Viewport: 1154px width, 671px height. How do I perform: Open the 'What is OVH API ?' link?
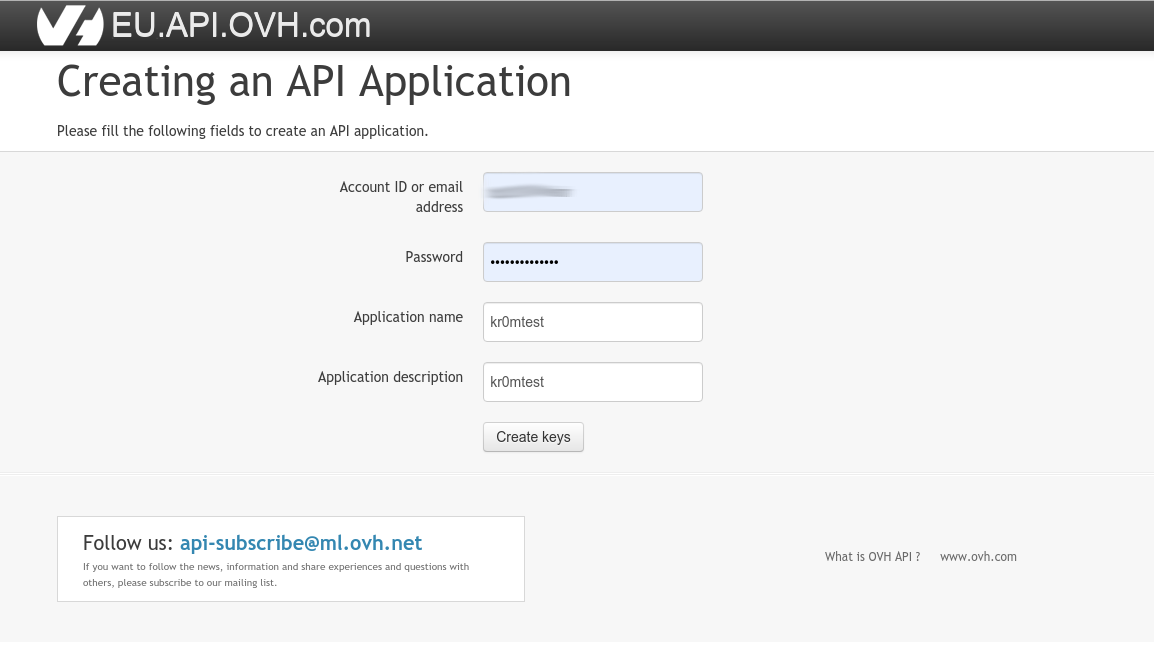pyautogui.click(x=872, y=557)
